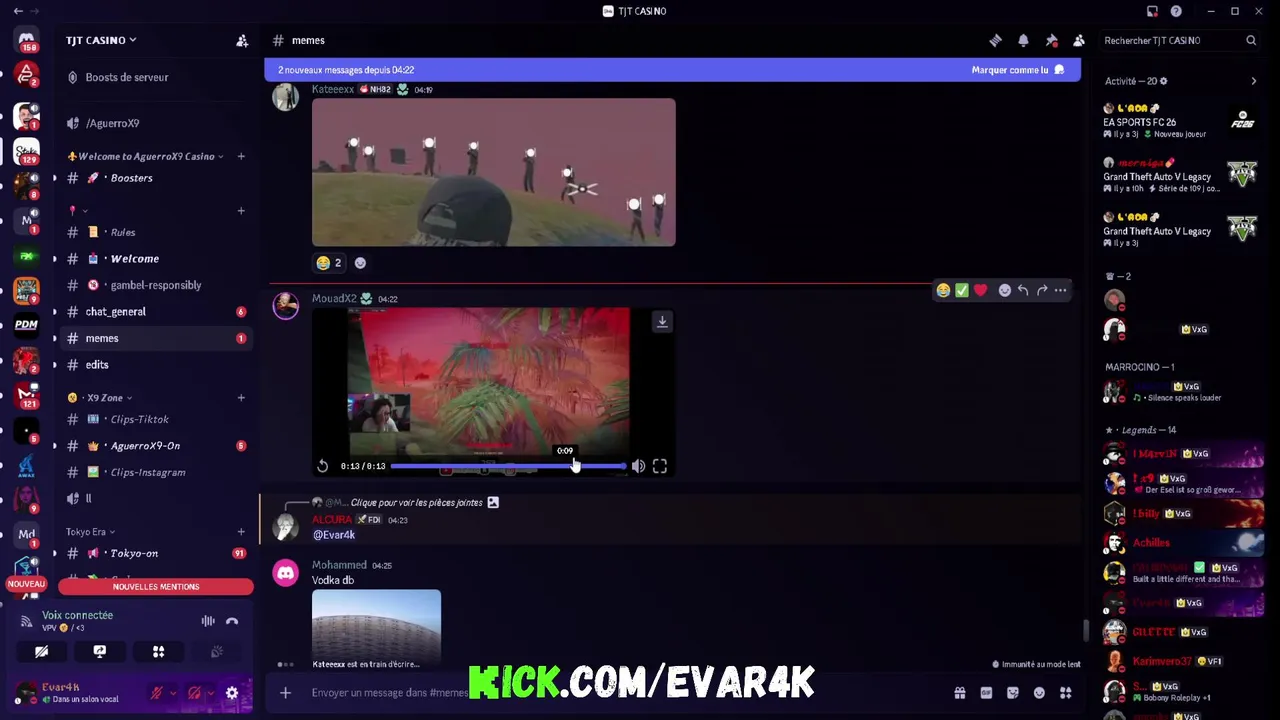Collapse the Tokyo Era category
Screen dimensions: 1280x720
pos(90,532)
